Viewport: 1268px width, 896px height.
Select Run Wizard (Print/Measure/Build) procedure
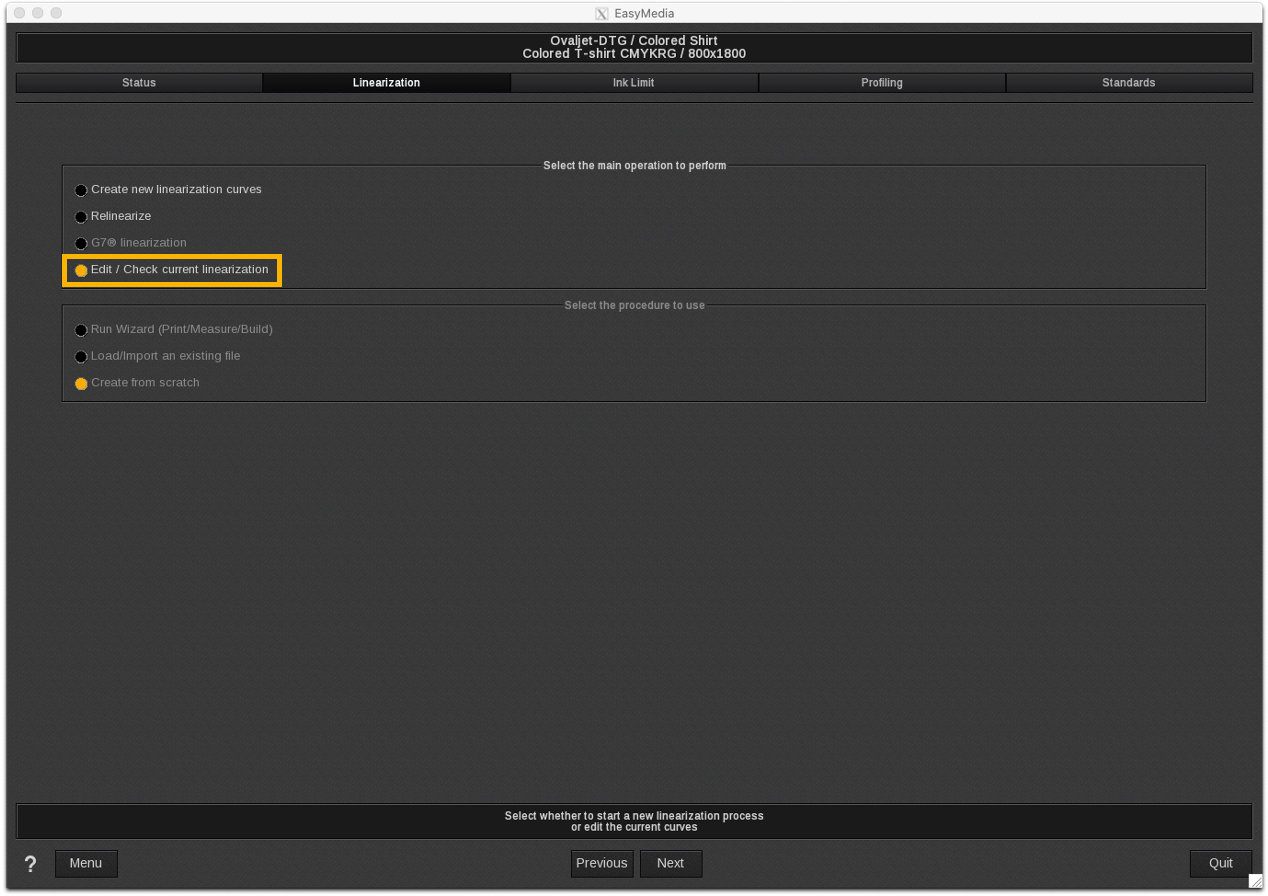coord(81,330)
